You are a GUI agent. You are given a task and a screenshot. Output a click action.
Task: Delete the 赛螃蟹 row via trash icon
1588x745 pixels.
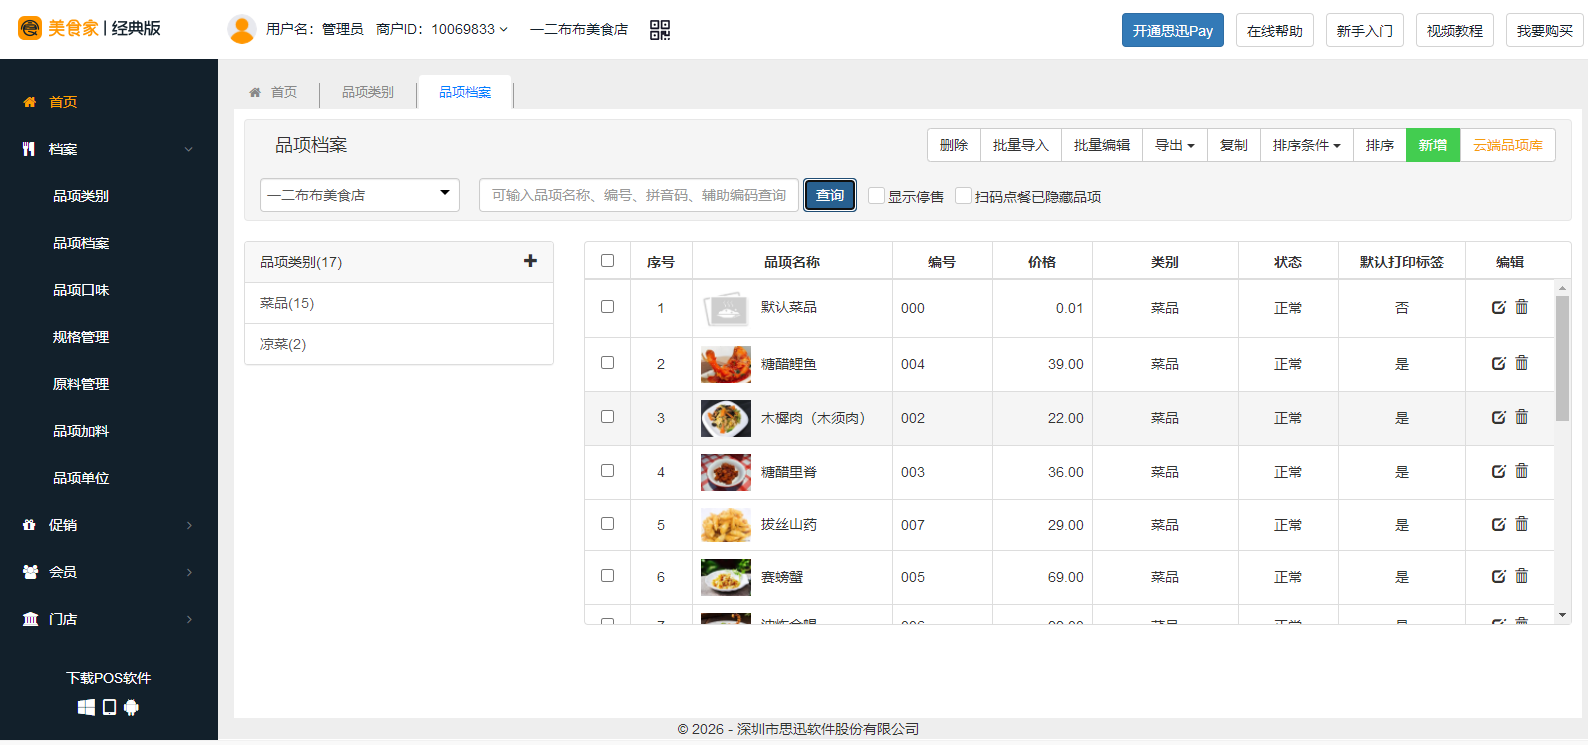tap(1522, 576)
